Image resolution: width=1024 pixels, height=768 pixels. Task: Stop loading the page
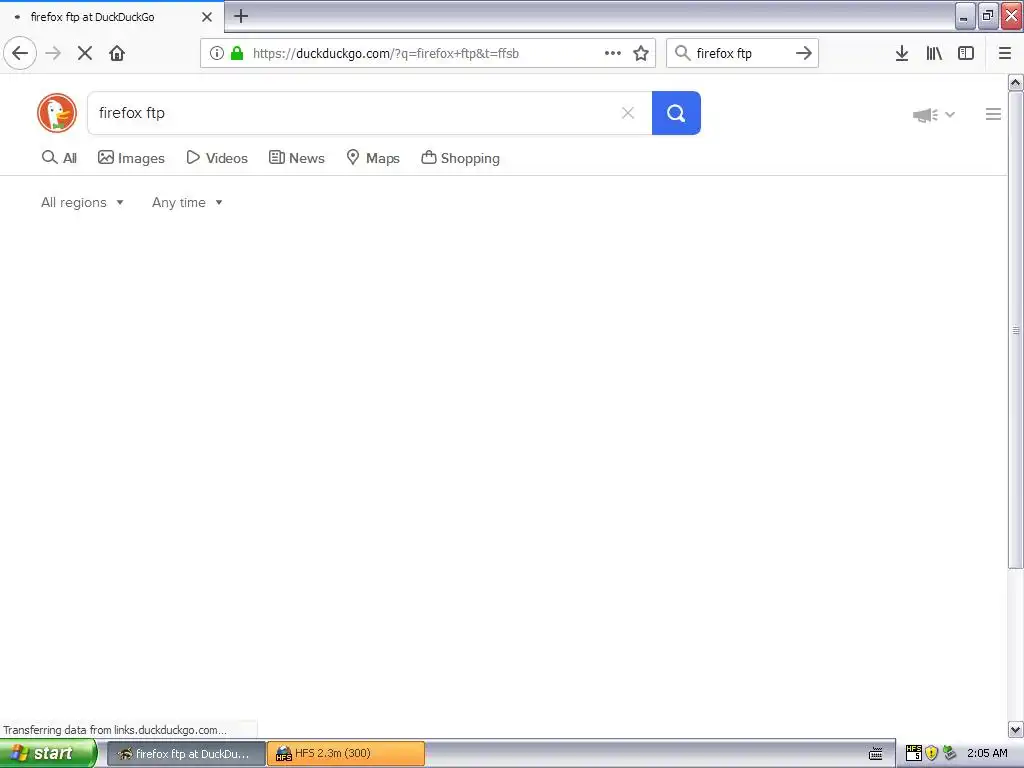point(85,53)
